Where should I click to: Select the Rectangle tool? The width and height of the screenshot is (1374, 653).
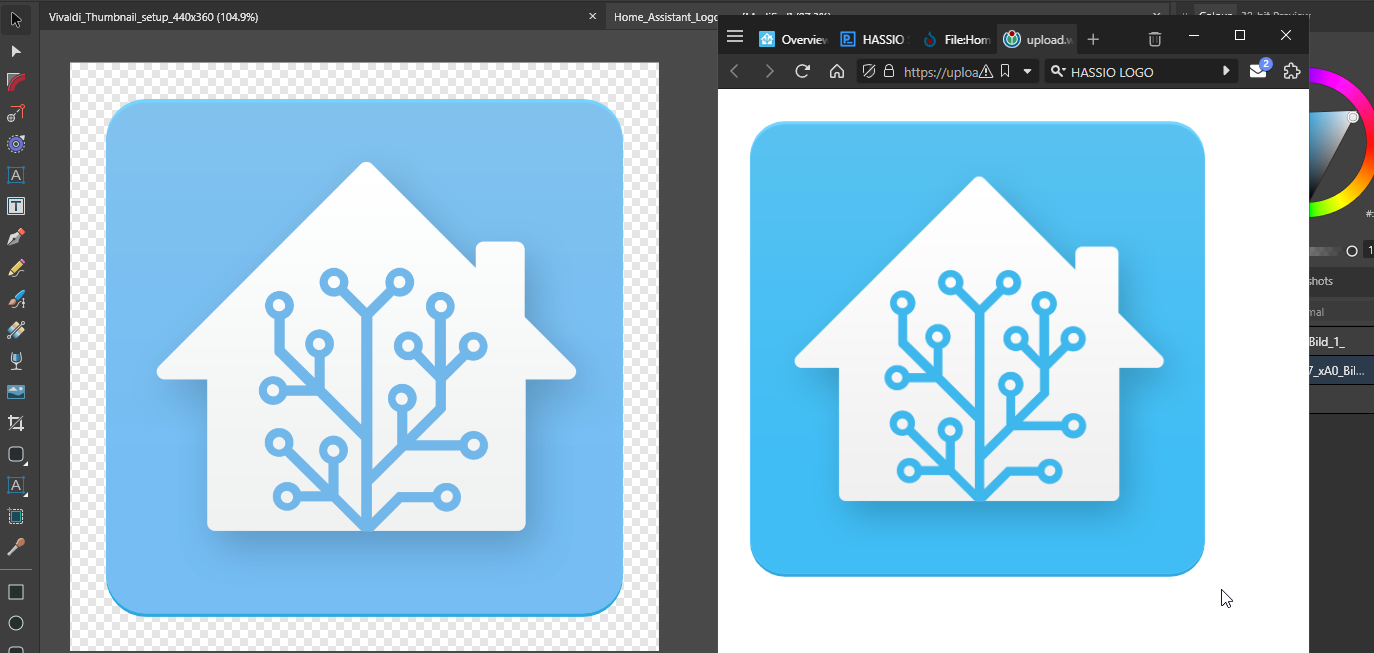point(16,592)
